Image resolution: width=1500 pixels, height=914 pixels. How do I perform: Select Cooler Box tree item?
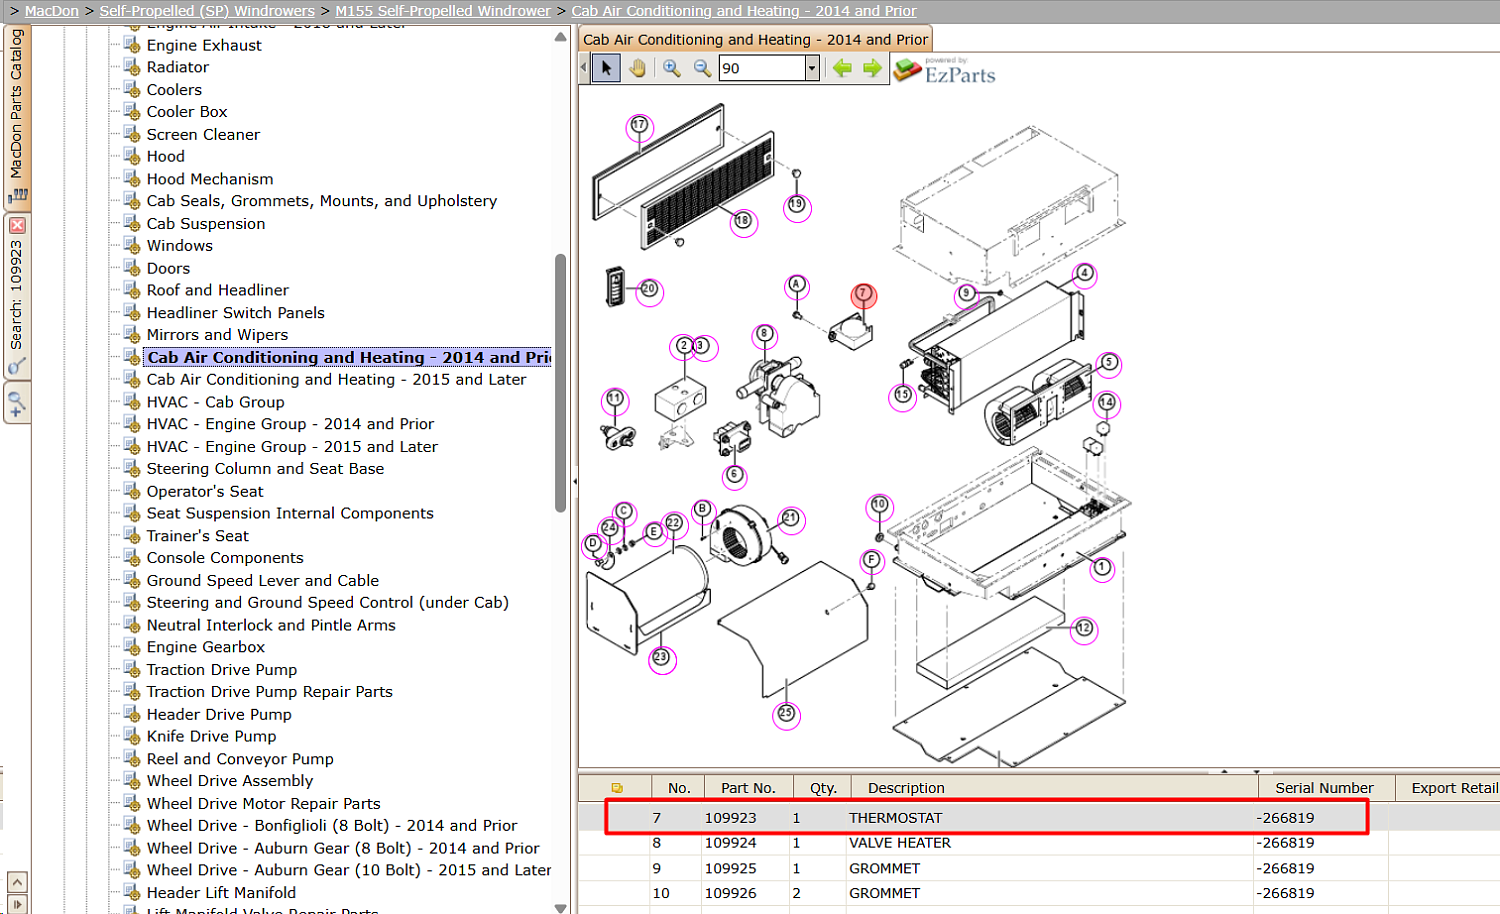pyautogui.click(x=187, y=112)
